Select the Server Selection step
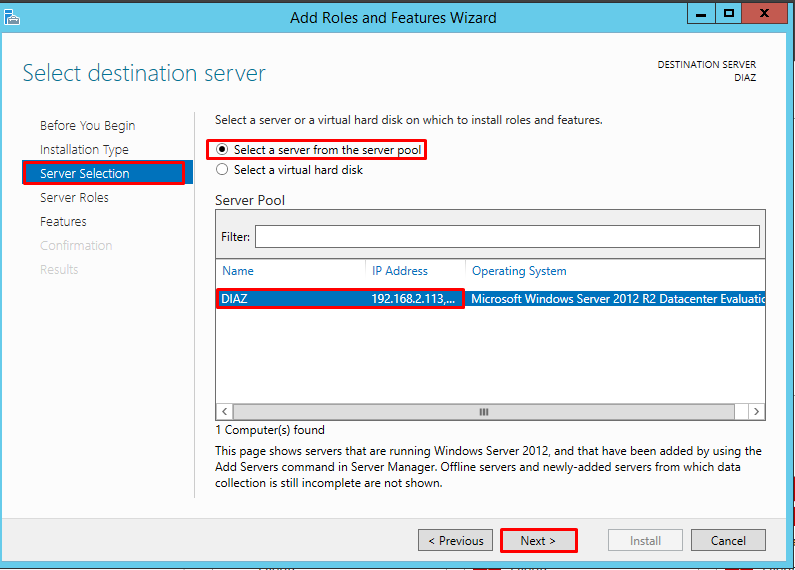The image size is (795, 570). tap(85, 174)
